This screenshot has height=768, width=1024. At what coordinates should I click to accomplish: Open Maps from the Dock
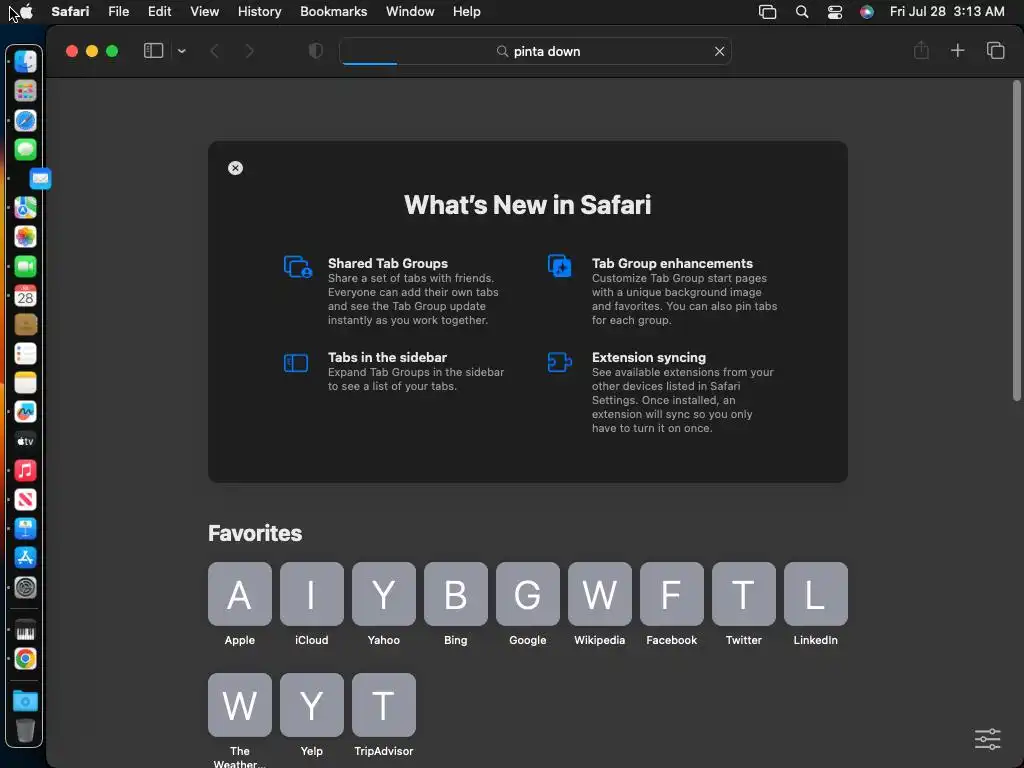click(25, 208)
